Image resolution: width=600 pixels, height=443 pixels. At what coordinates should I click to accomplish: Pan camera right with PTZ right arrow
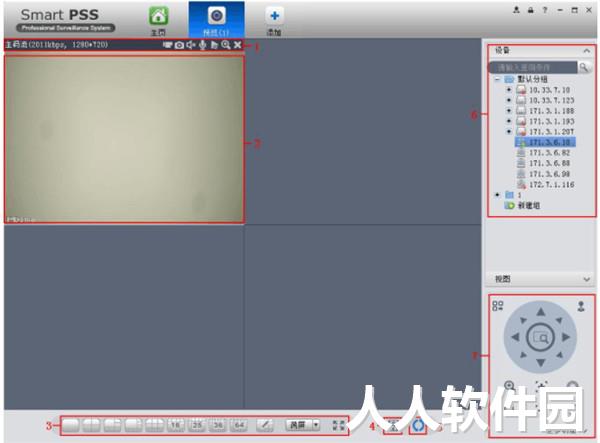coord(566,337)
